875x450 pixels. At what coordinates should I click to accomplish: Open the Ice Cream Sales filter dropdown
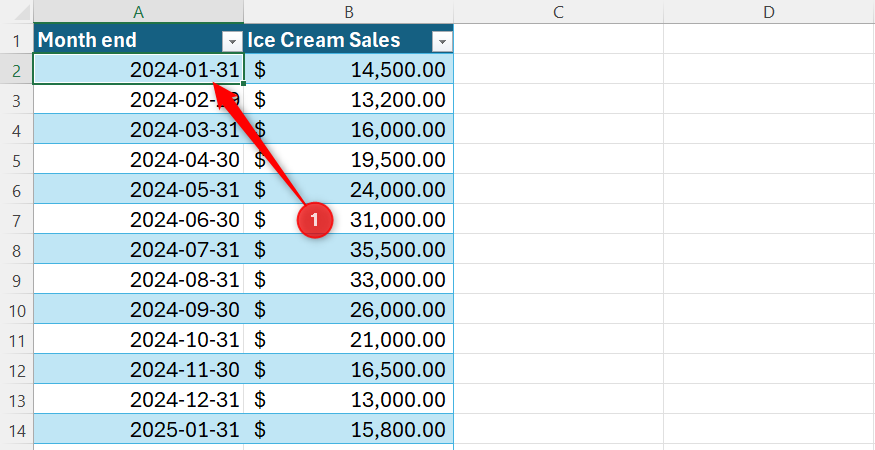click(x=442, y=41)
